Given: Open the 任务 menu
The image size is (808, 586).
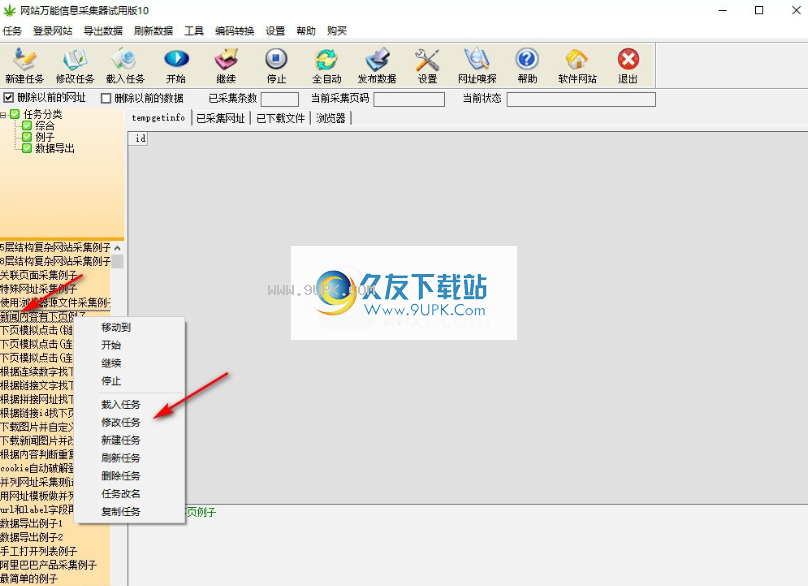Looking at the screenshot, I should click(x=12, y=31).
